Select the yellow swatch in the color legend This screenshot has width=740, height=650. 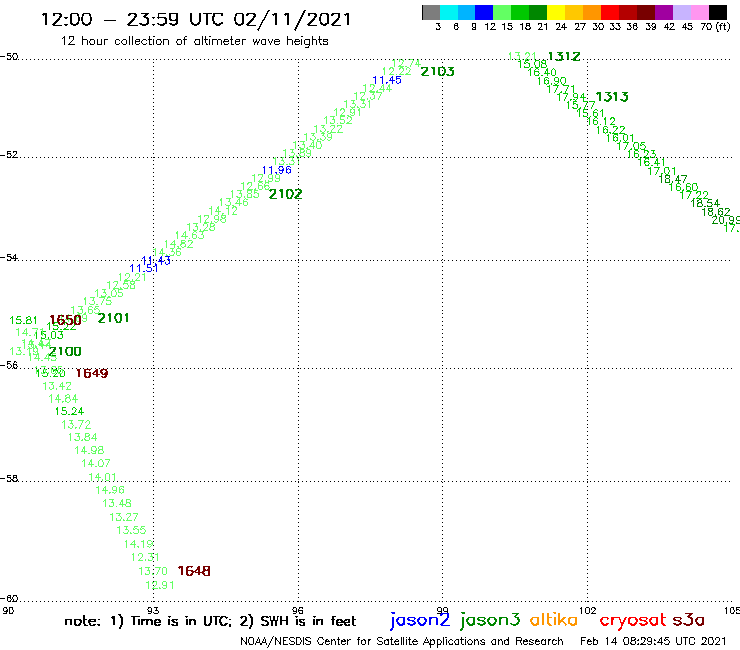click(556, 12)
